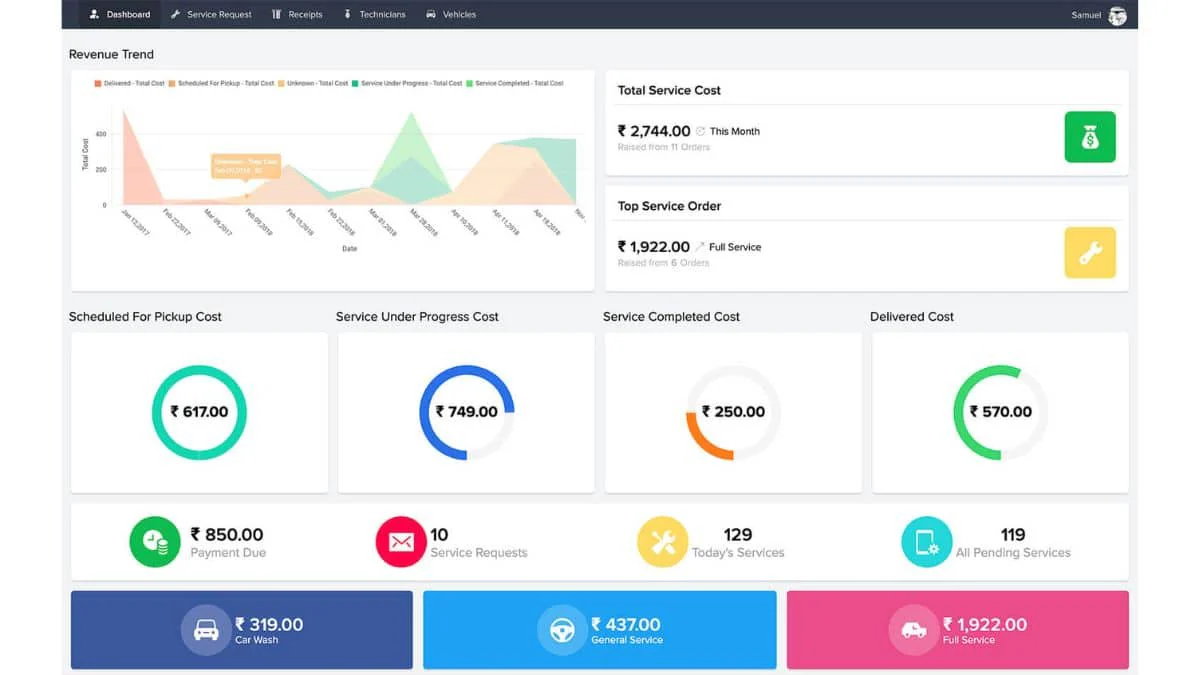The width and height of the screenshot is (1200, 675).
Task: Click the yellow tools Today's Services icon
Action: [x=663, y=542]
